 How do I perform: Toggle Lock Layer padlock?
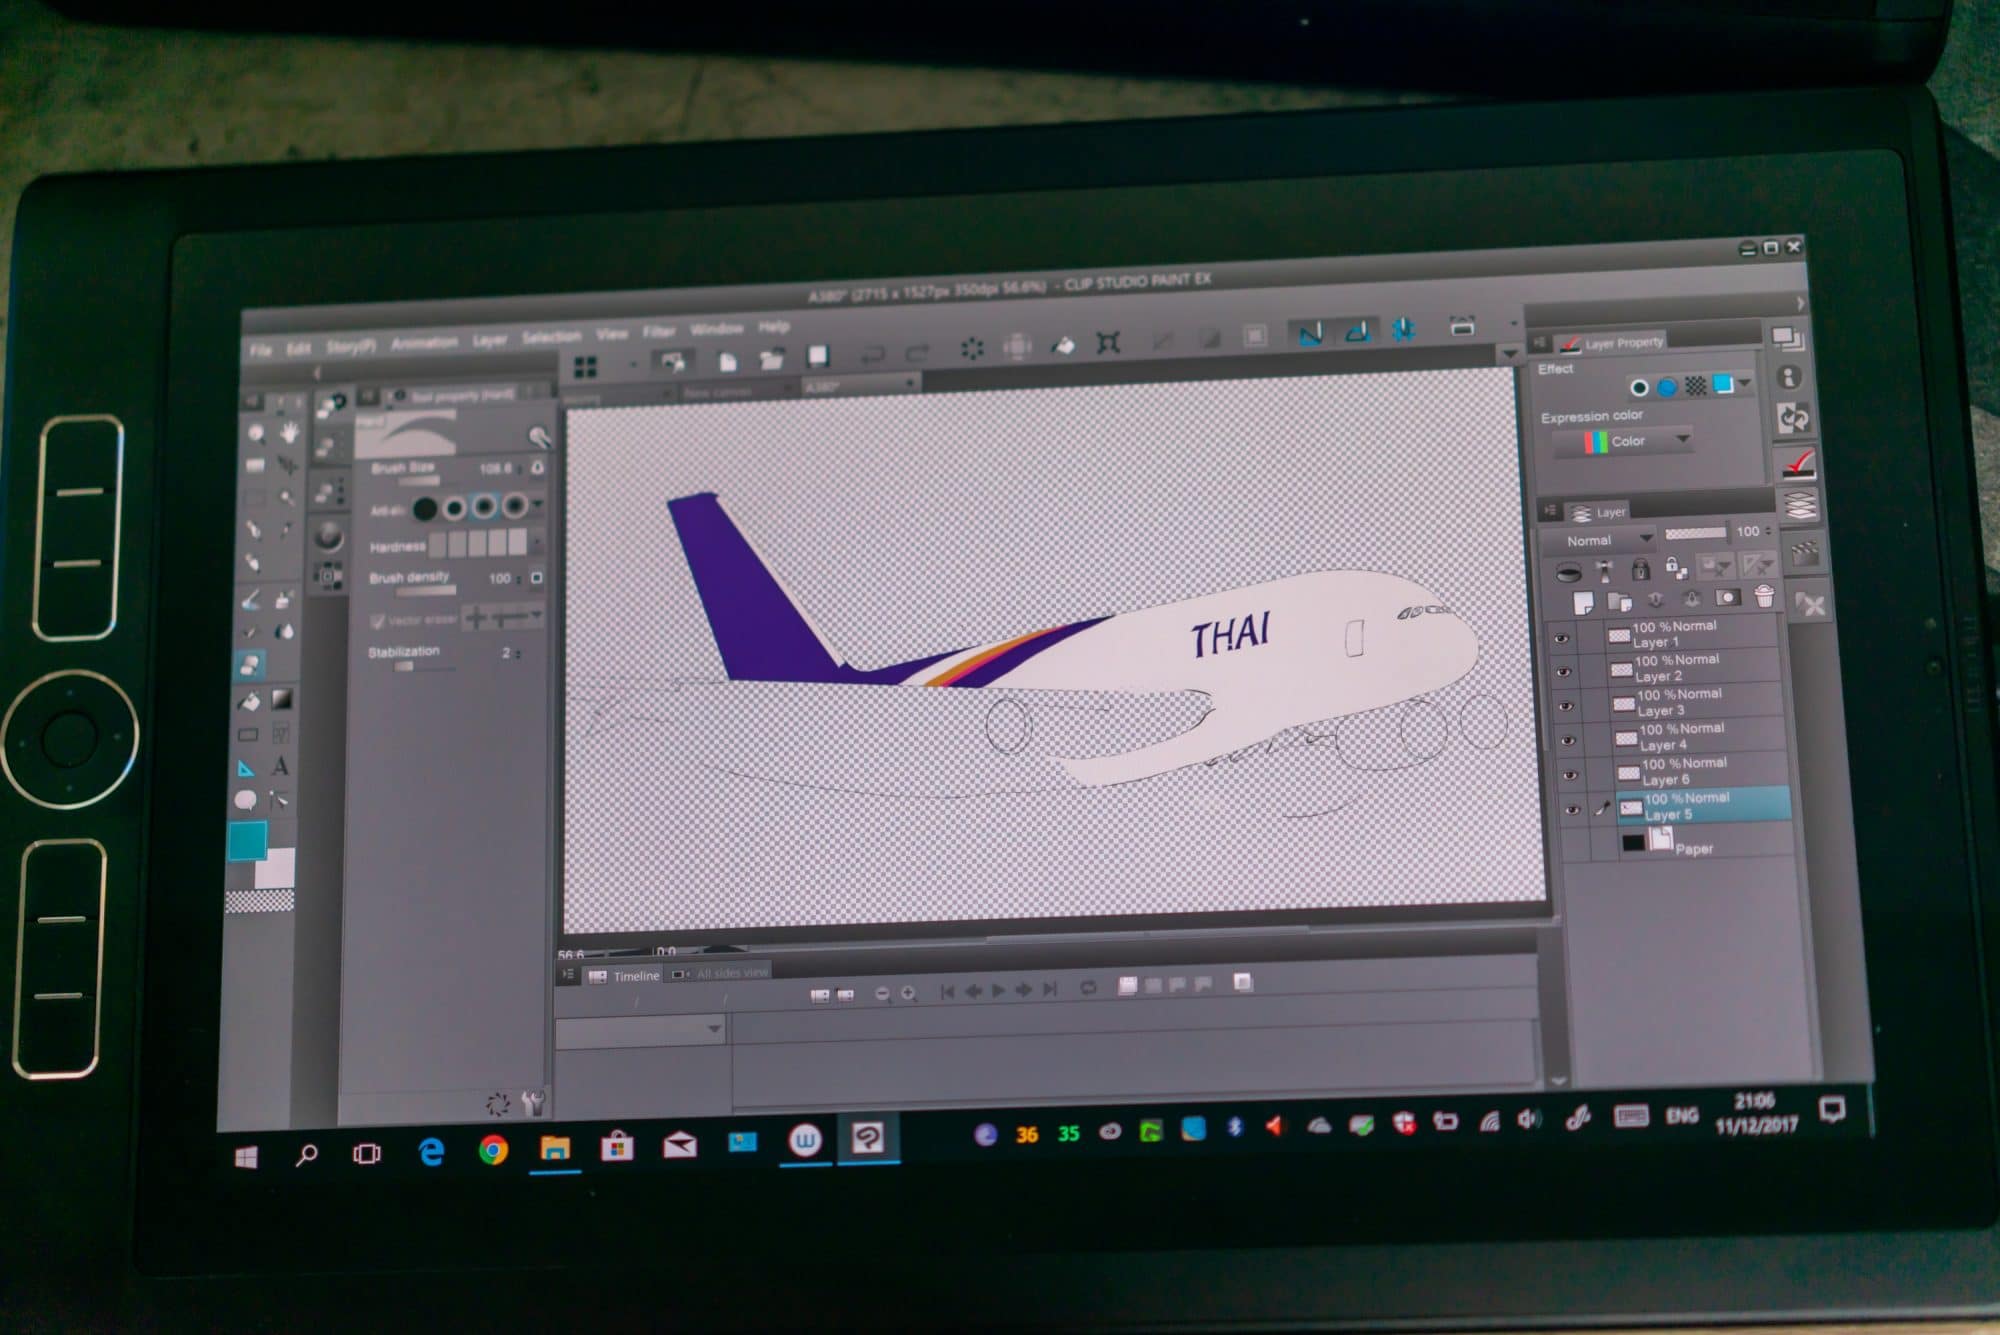(x=1640, y=569)
